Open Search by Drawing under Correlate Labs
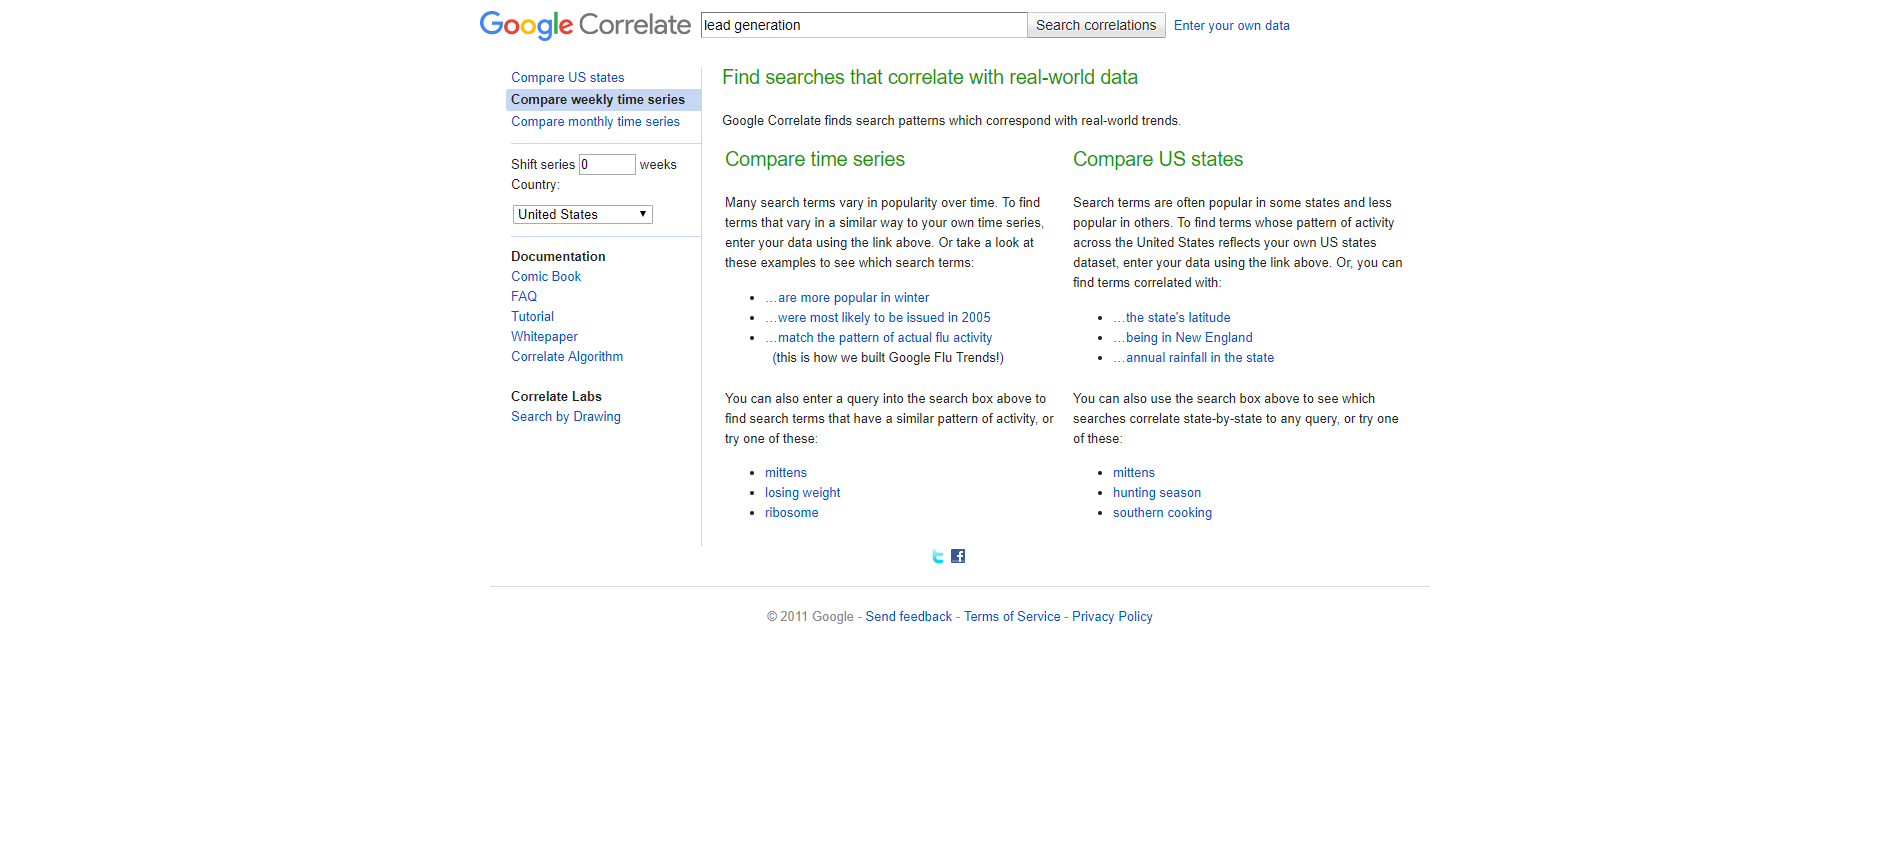1891x865 pixels. coord(566,416)
